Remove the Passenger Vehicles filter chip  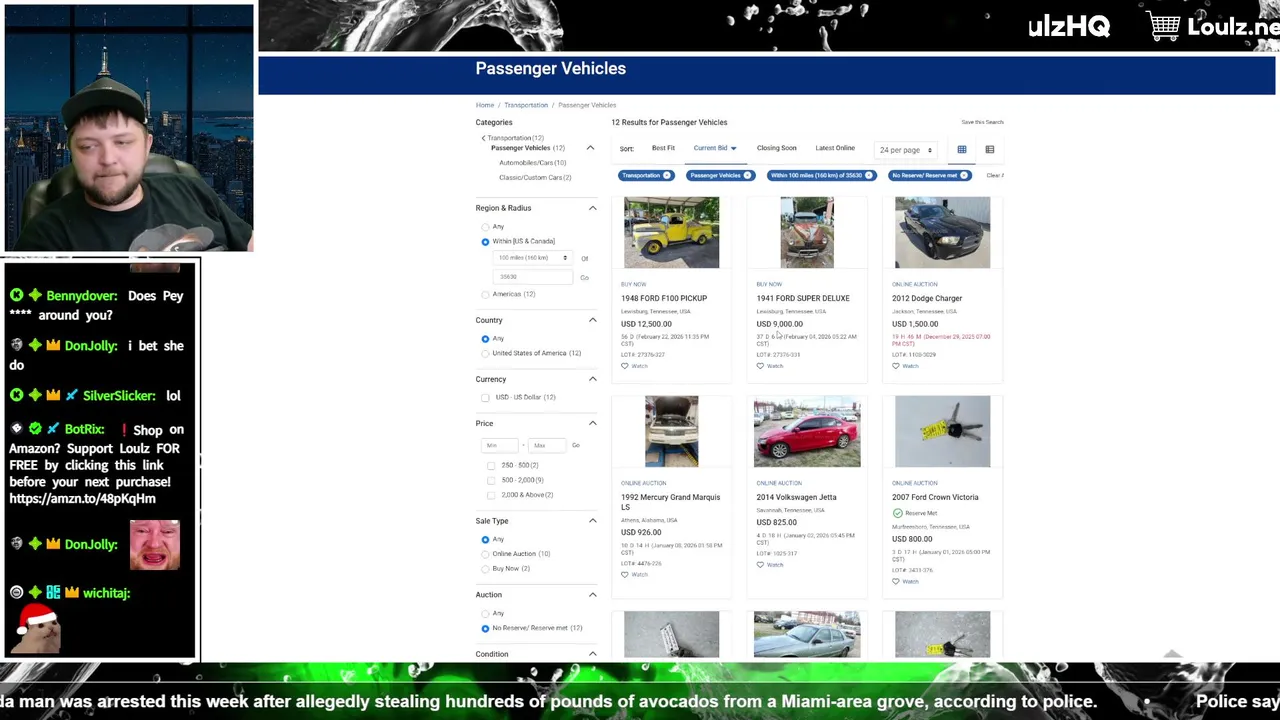tap(749, 176)
